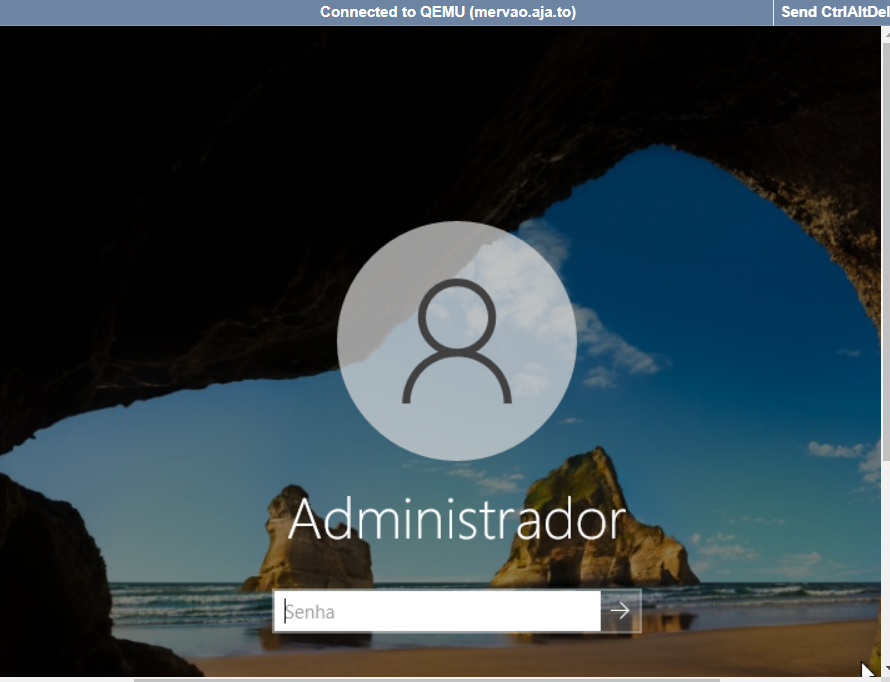Click the empty left side of the QEMU status bar
Screen dimensions: 890x682
(x=150, y=12)
